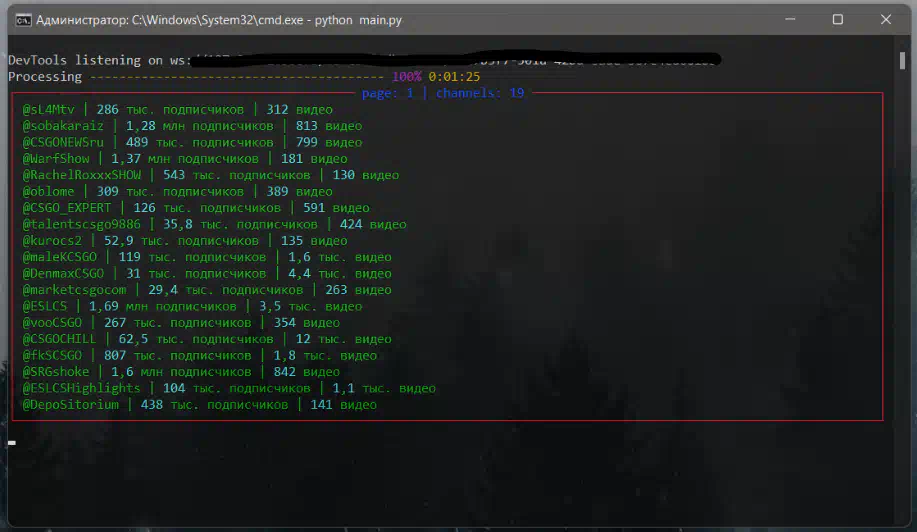Click the 'page: 1' header text
The height and width of the screenshot is (532, 917).
pos(387,93)
